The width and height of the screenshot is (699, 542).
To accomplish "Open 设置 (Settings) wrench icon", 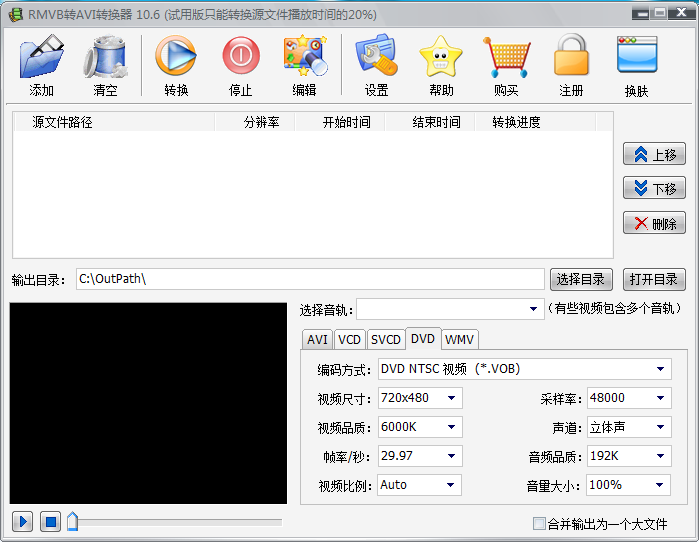I will tap(376, 56).
